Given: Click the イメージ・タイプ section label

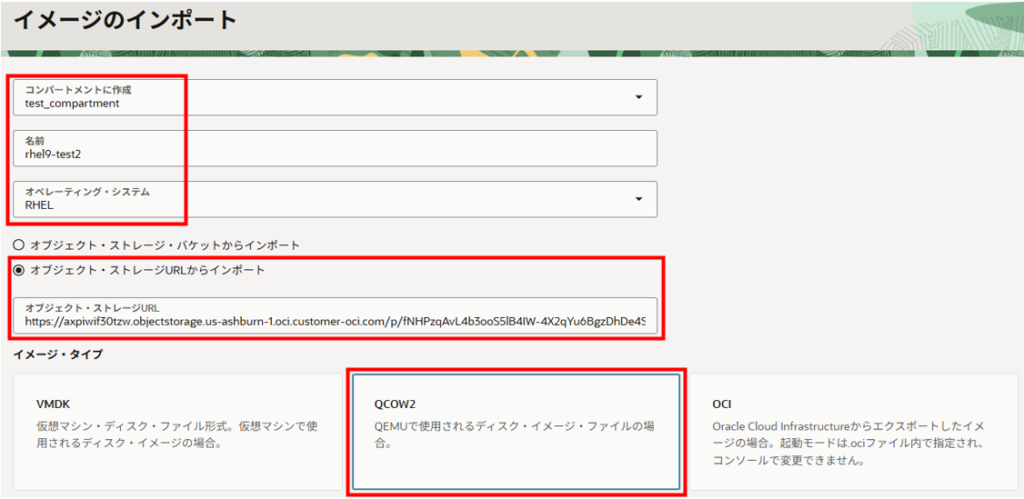Looking at the screenshot, I should (57, 354).
